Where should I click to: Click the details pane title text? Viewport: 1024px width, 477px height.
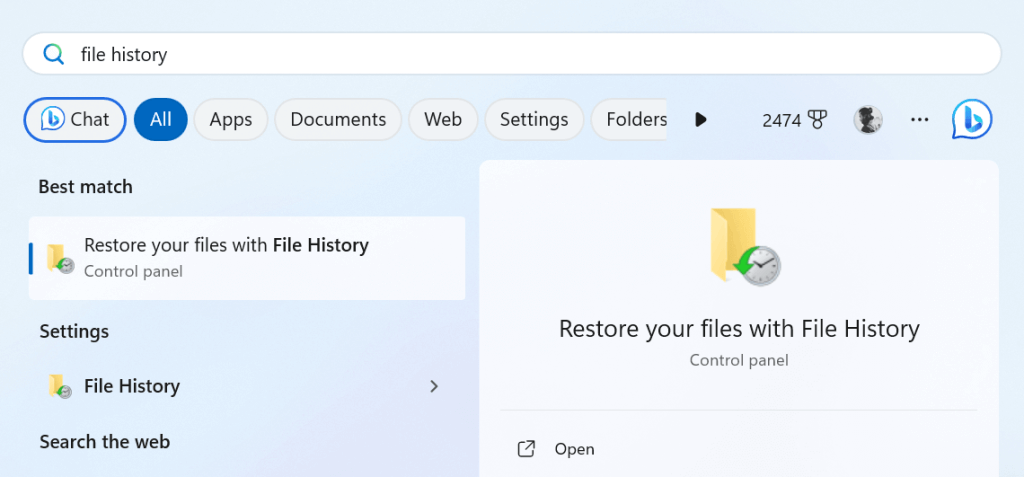pos(739,328)
